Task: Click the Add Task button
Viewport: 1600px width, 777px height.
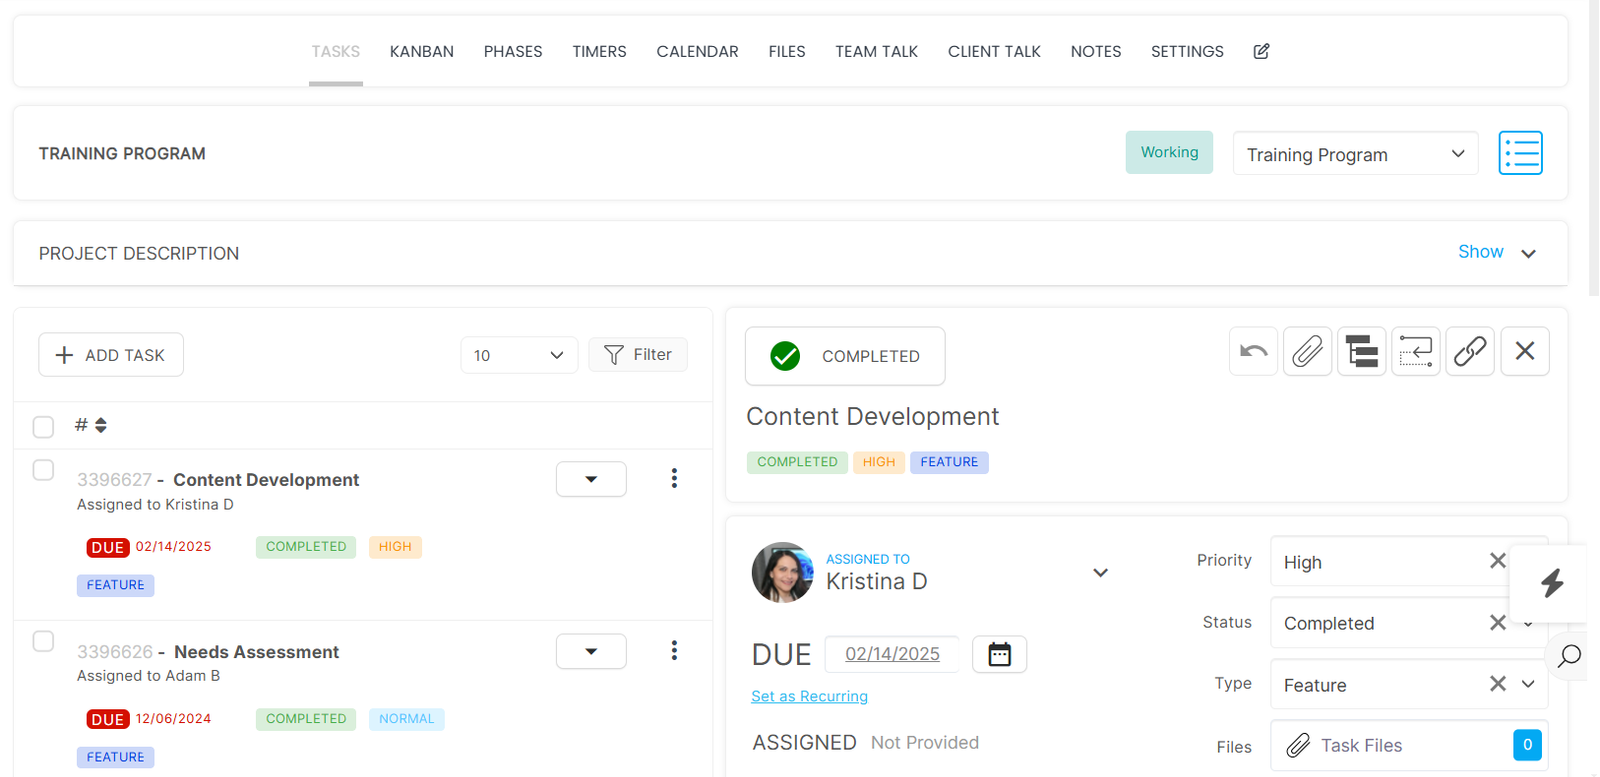Action: coord(111,355)
